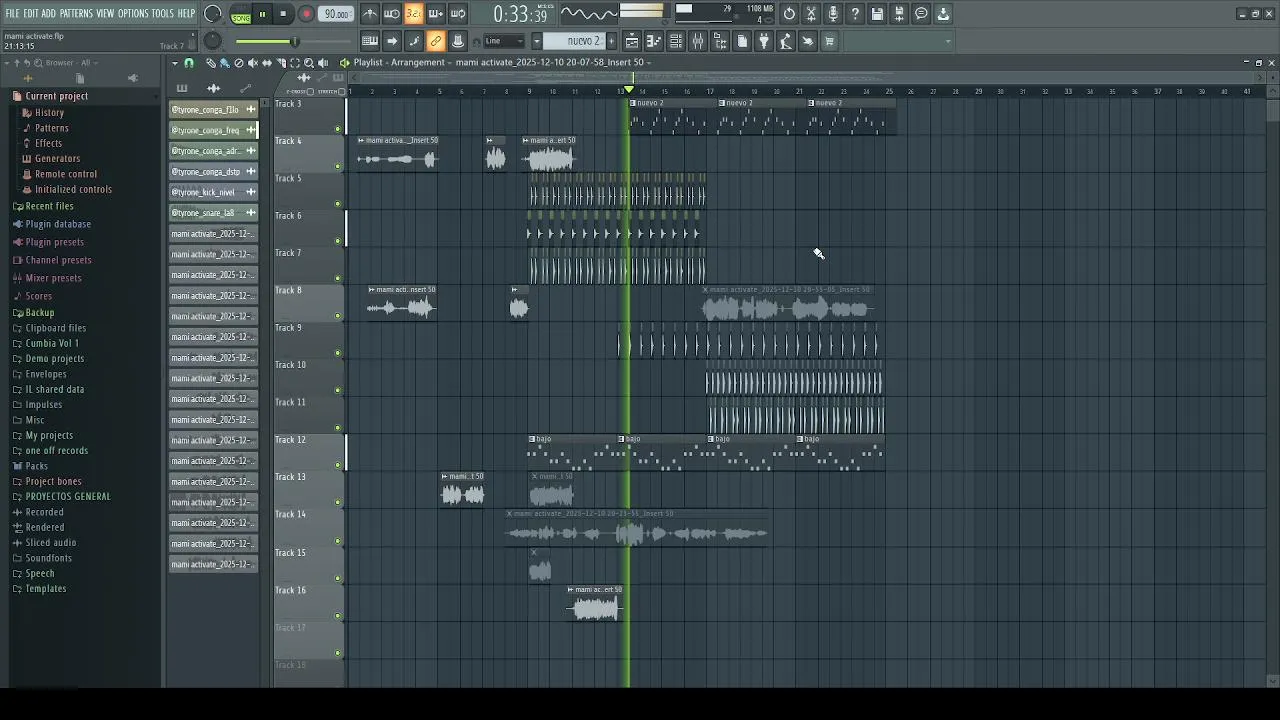Toggle typing keyboard to piano icon
This screenshot has height=720, width=1280.
[x=370, y=41]
